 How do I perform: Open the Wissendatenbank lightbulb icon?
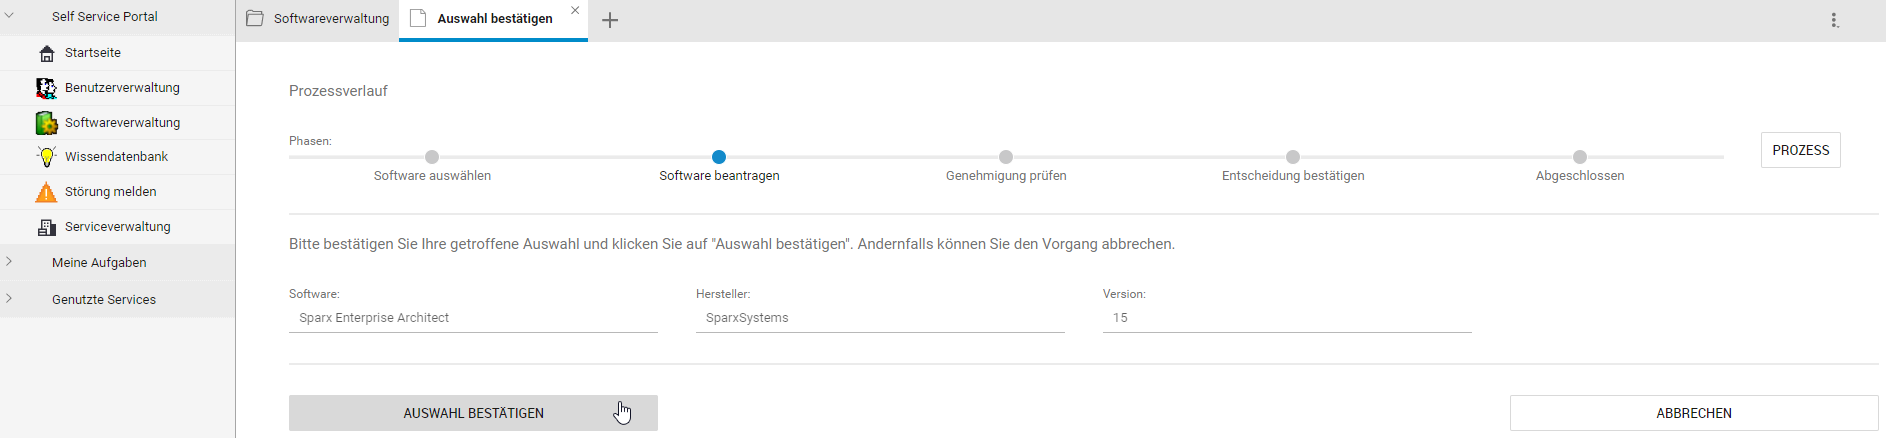(46, 157)
